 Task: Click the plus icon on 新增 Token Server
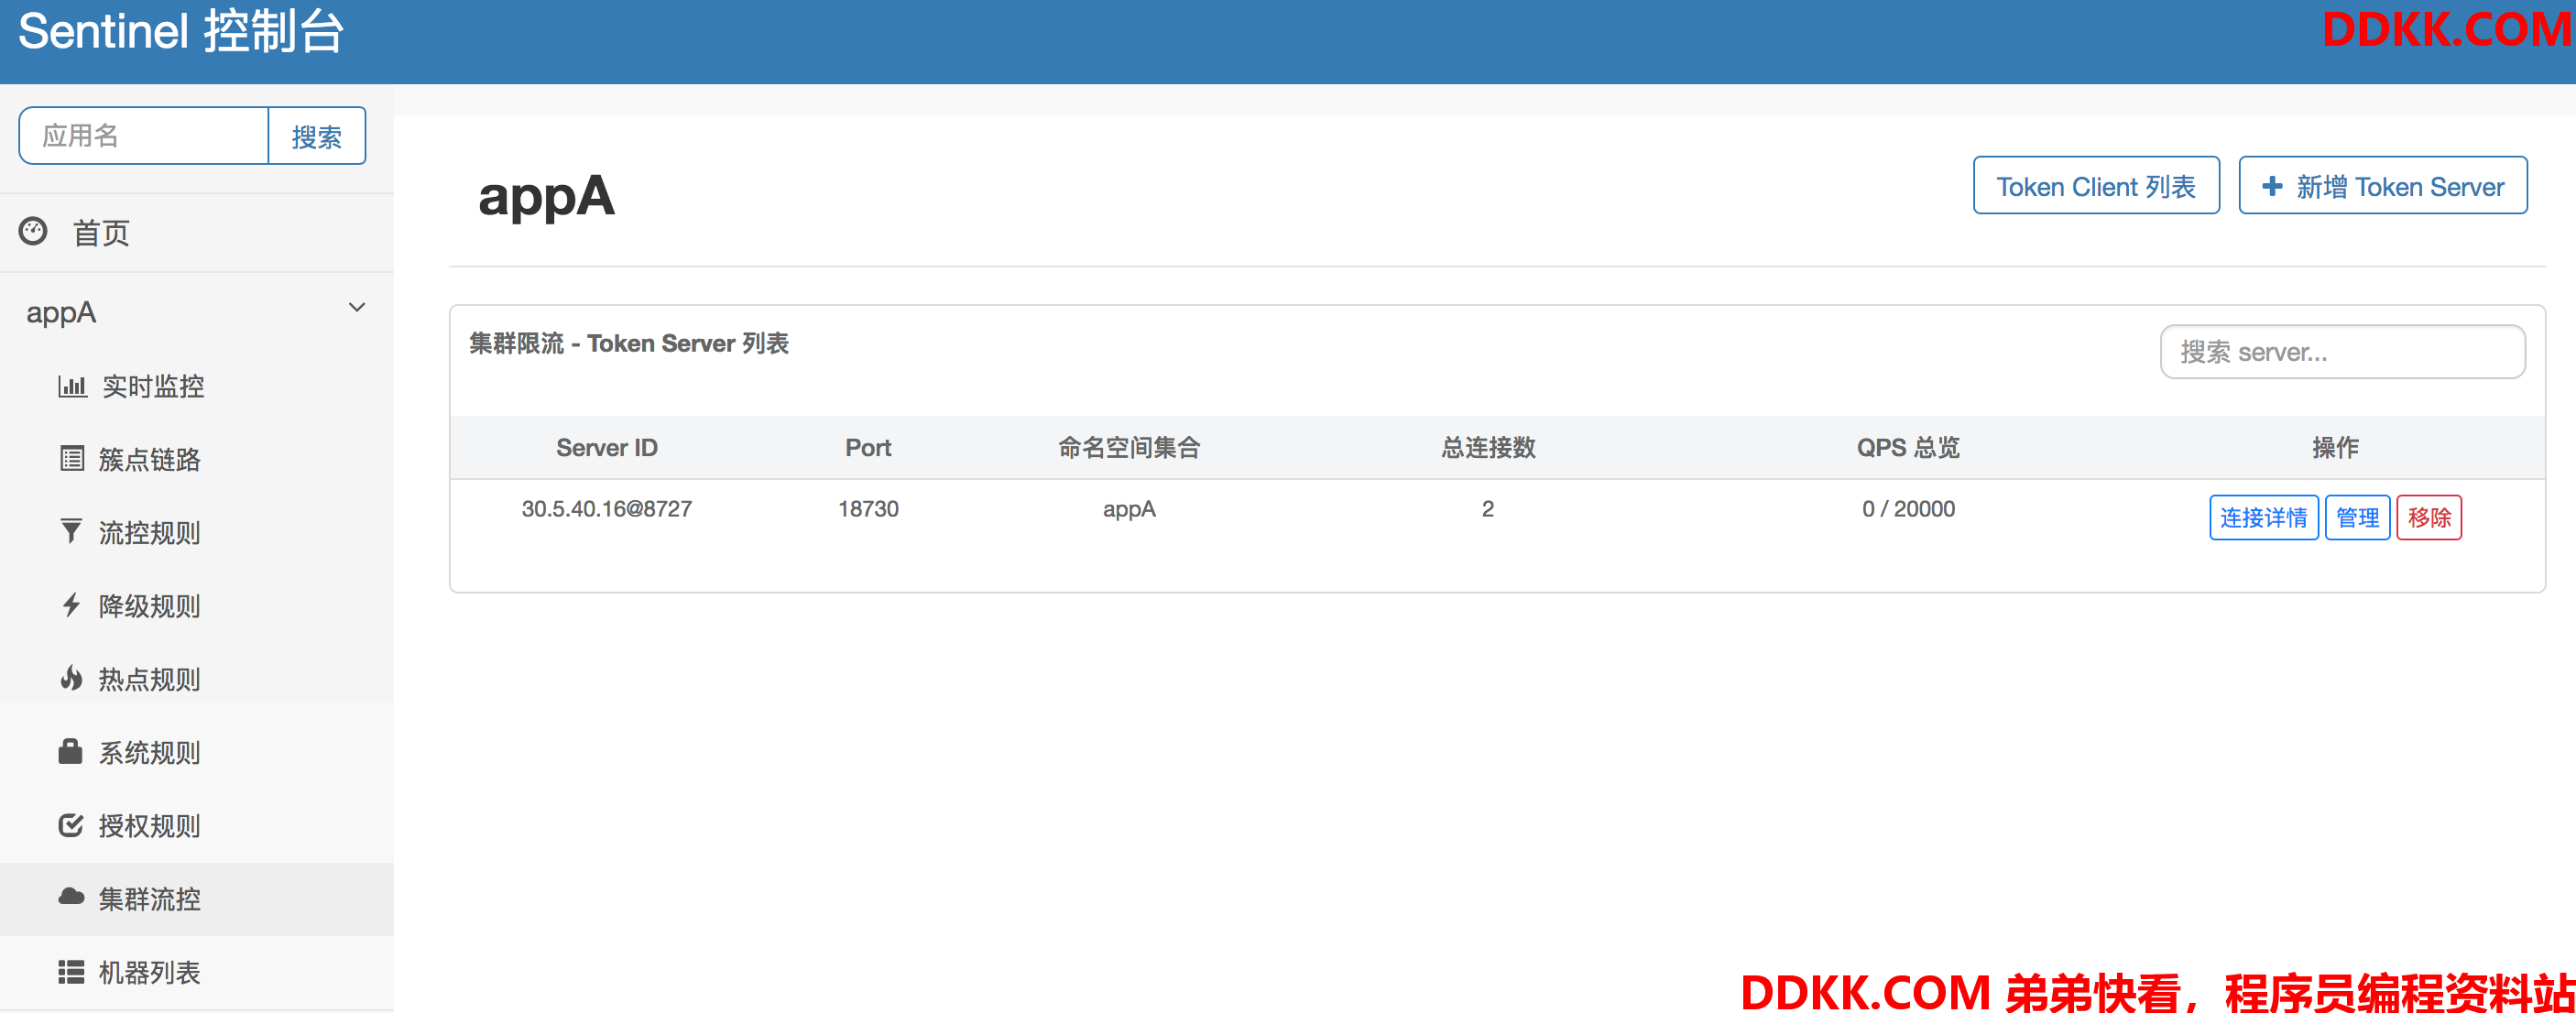pos(2272,186)
